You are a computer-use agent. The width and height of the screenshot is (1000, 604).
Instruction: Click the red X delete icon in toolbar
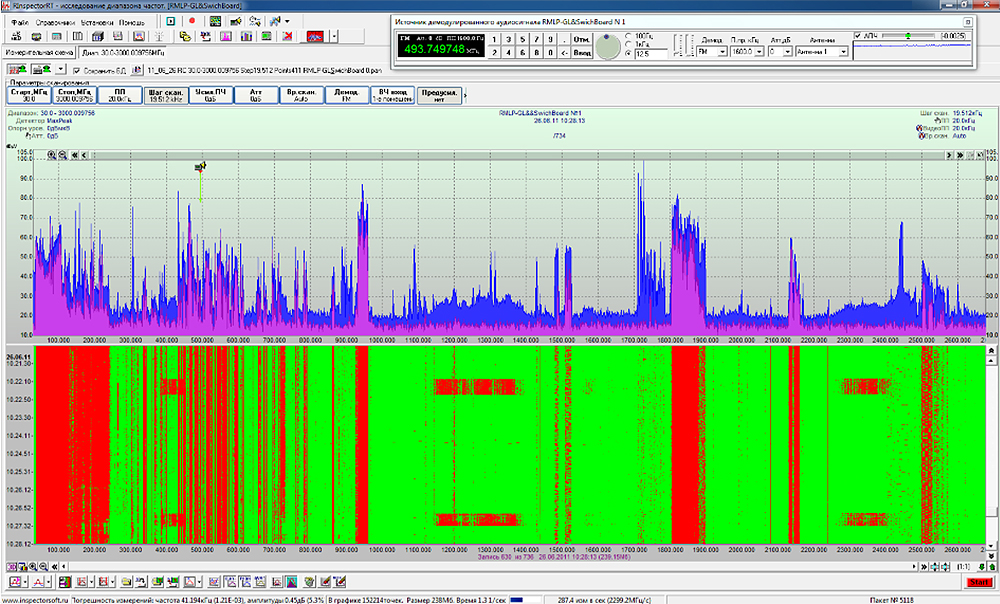(x=288, y=37)
